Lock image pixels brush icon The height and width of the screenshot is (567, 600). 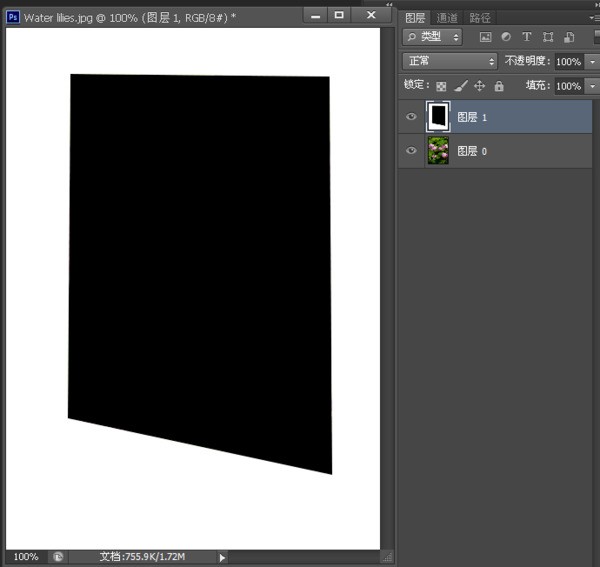pos(461,86)
